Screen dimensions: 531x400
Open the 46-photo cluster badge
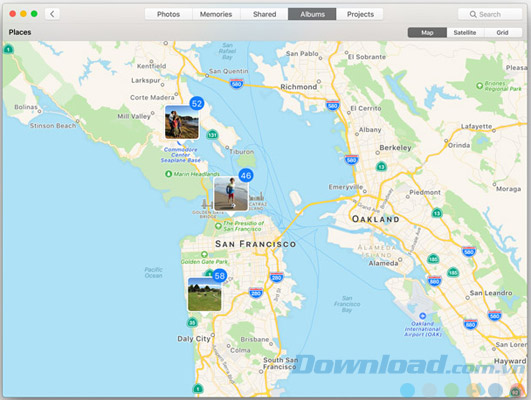[x=246, y=175]
